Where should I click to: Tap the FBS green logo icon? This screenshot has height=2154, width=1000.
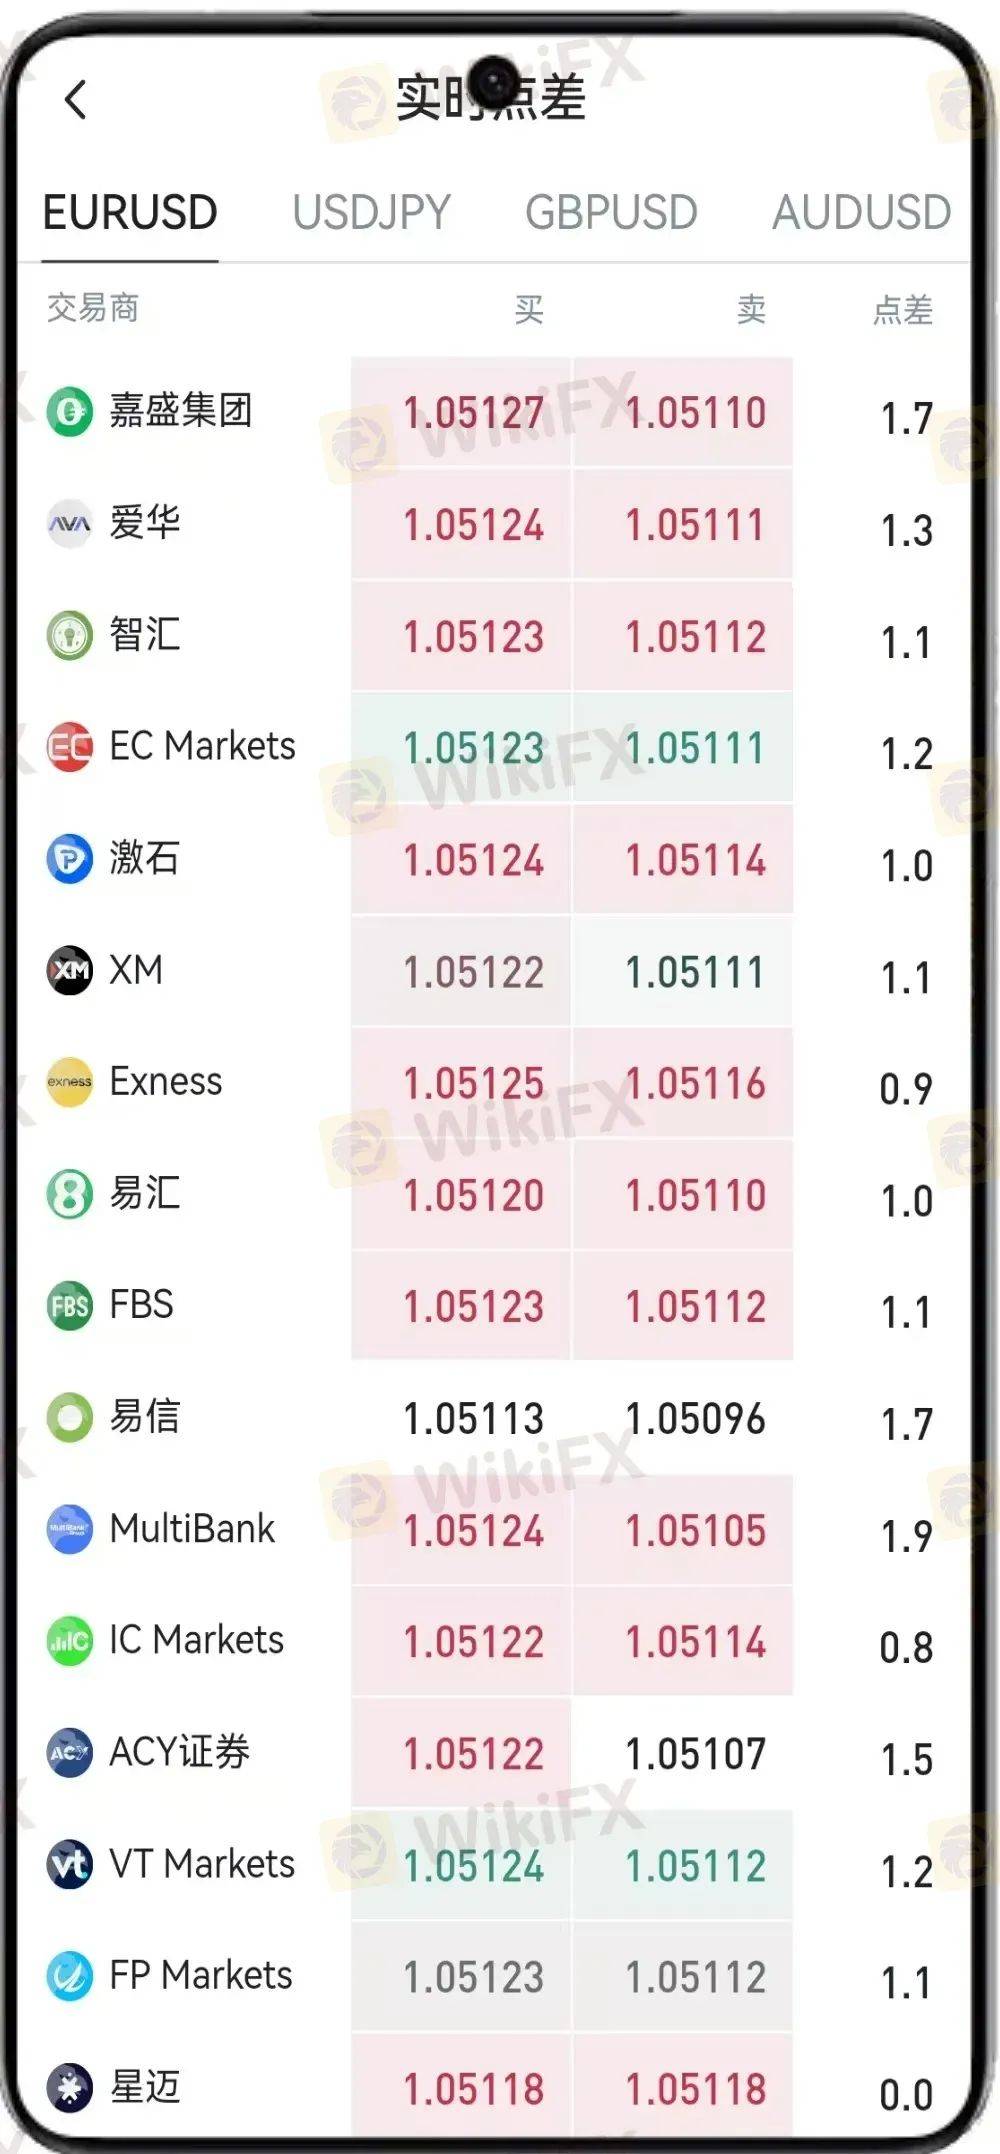click(x=70, y=1305)
